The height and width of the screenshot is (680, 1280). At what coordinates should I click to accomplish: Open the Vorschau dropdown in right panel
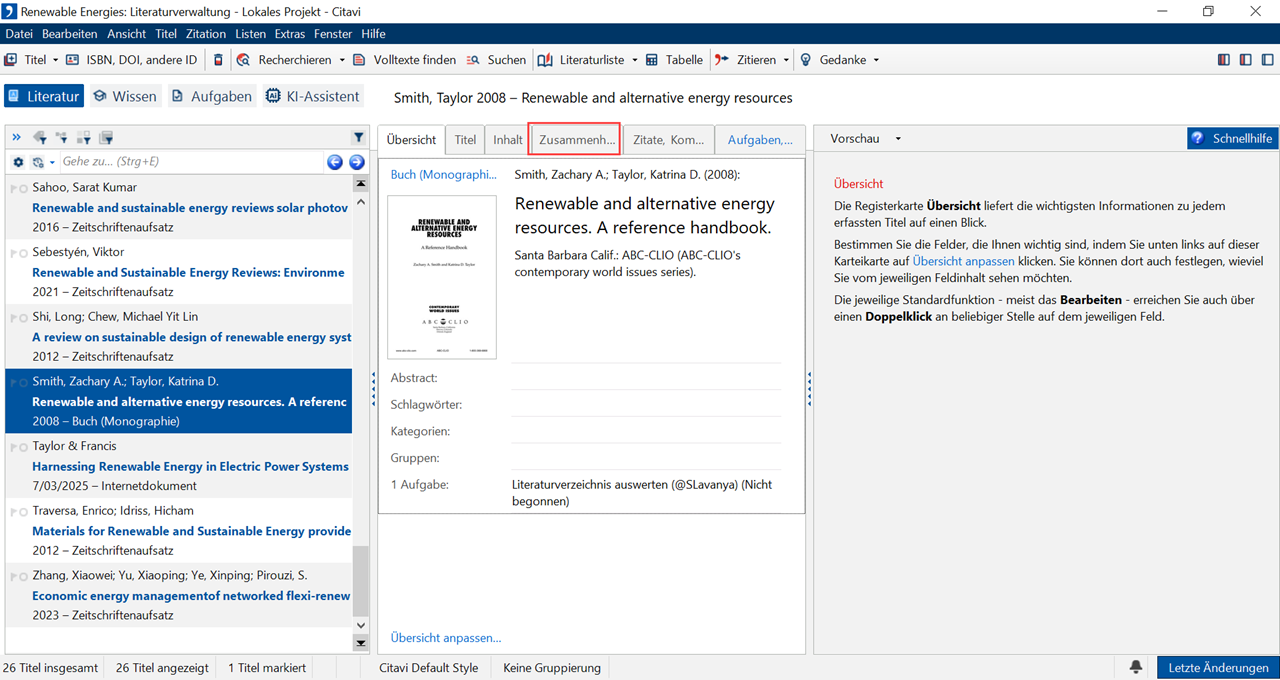click(897, 139)
